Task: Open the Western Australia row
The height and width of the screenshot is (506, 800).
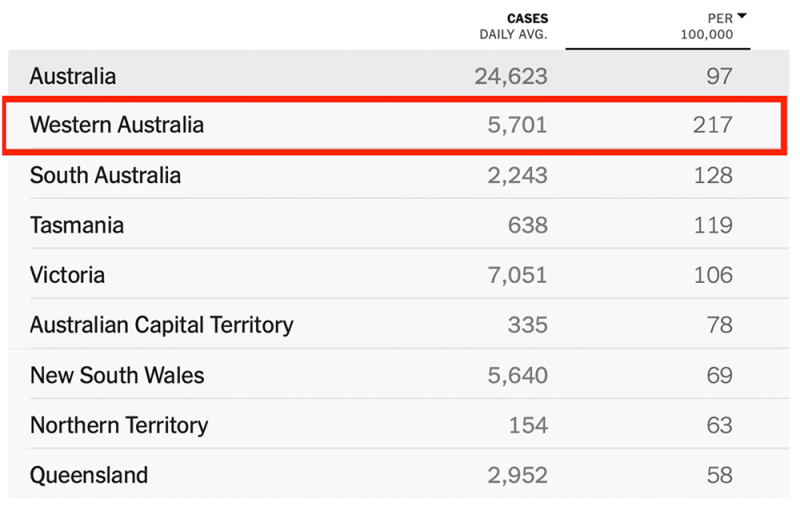Action: coord(394,125)
